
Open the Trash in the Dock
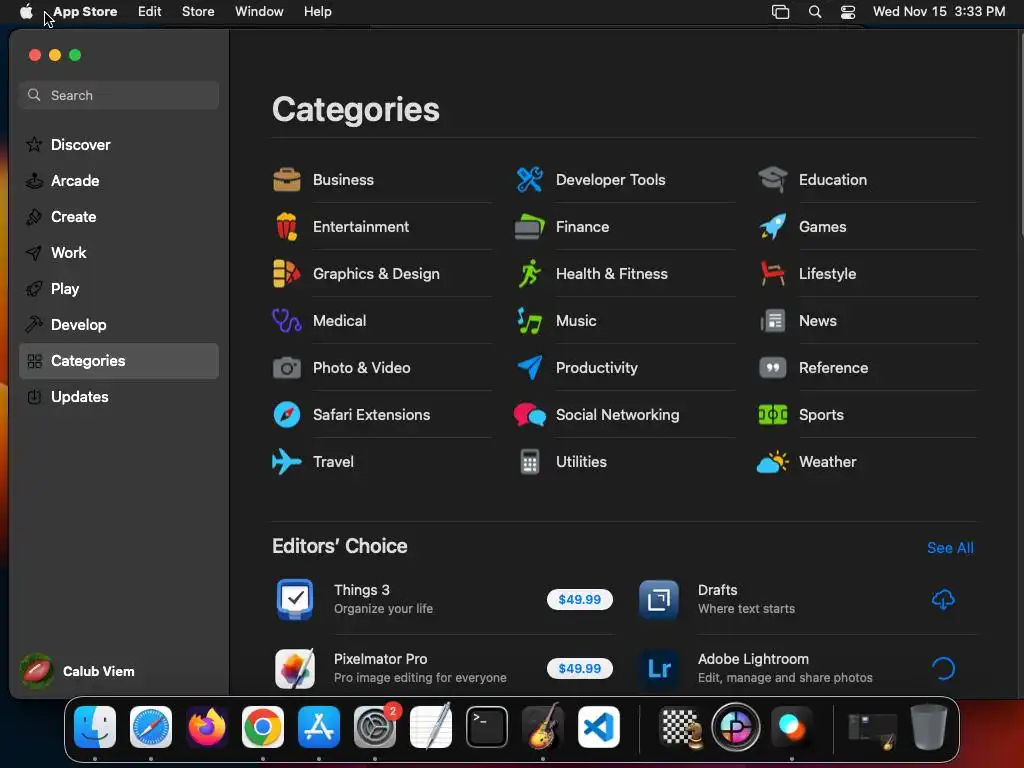click(929, 727)
